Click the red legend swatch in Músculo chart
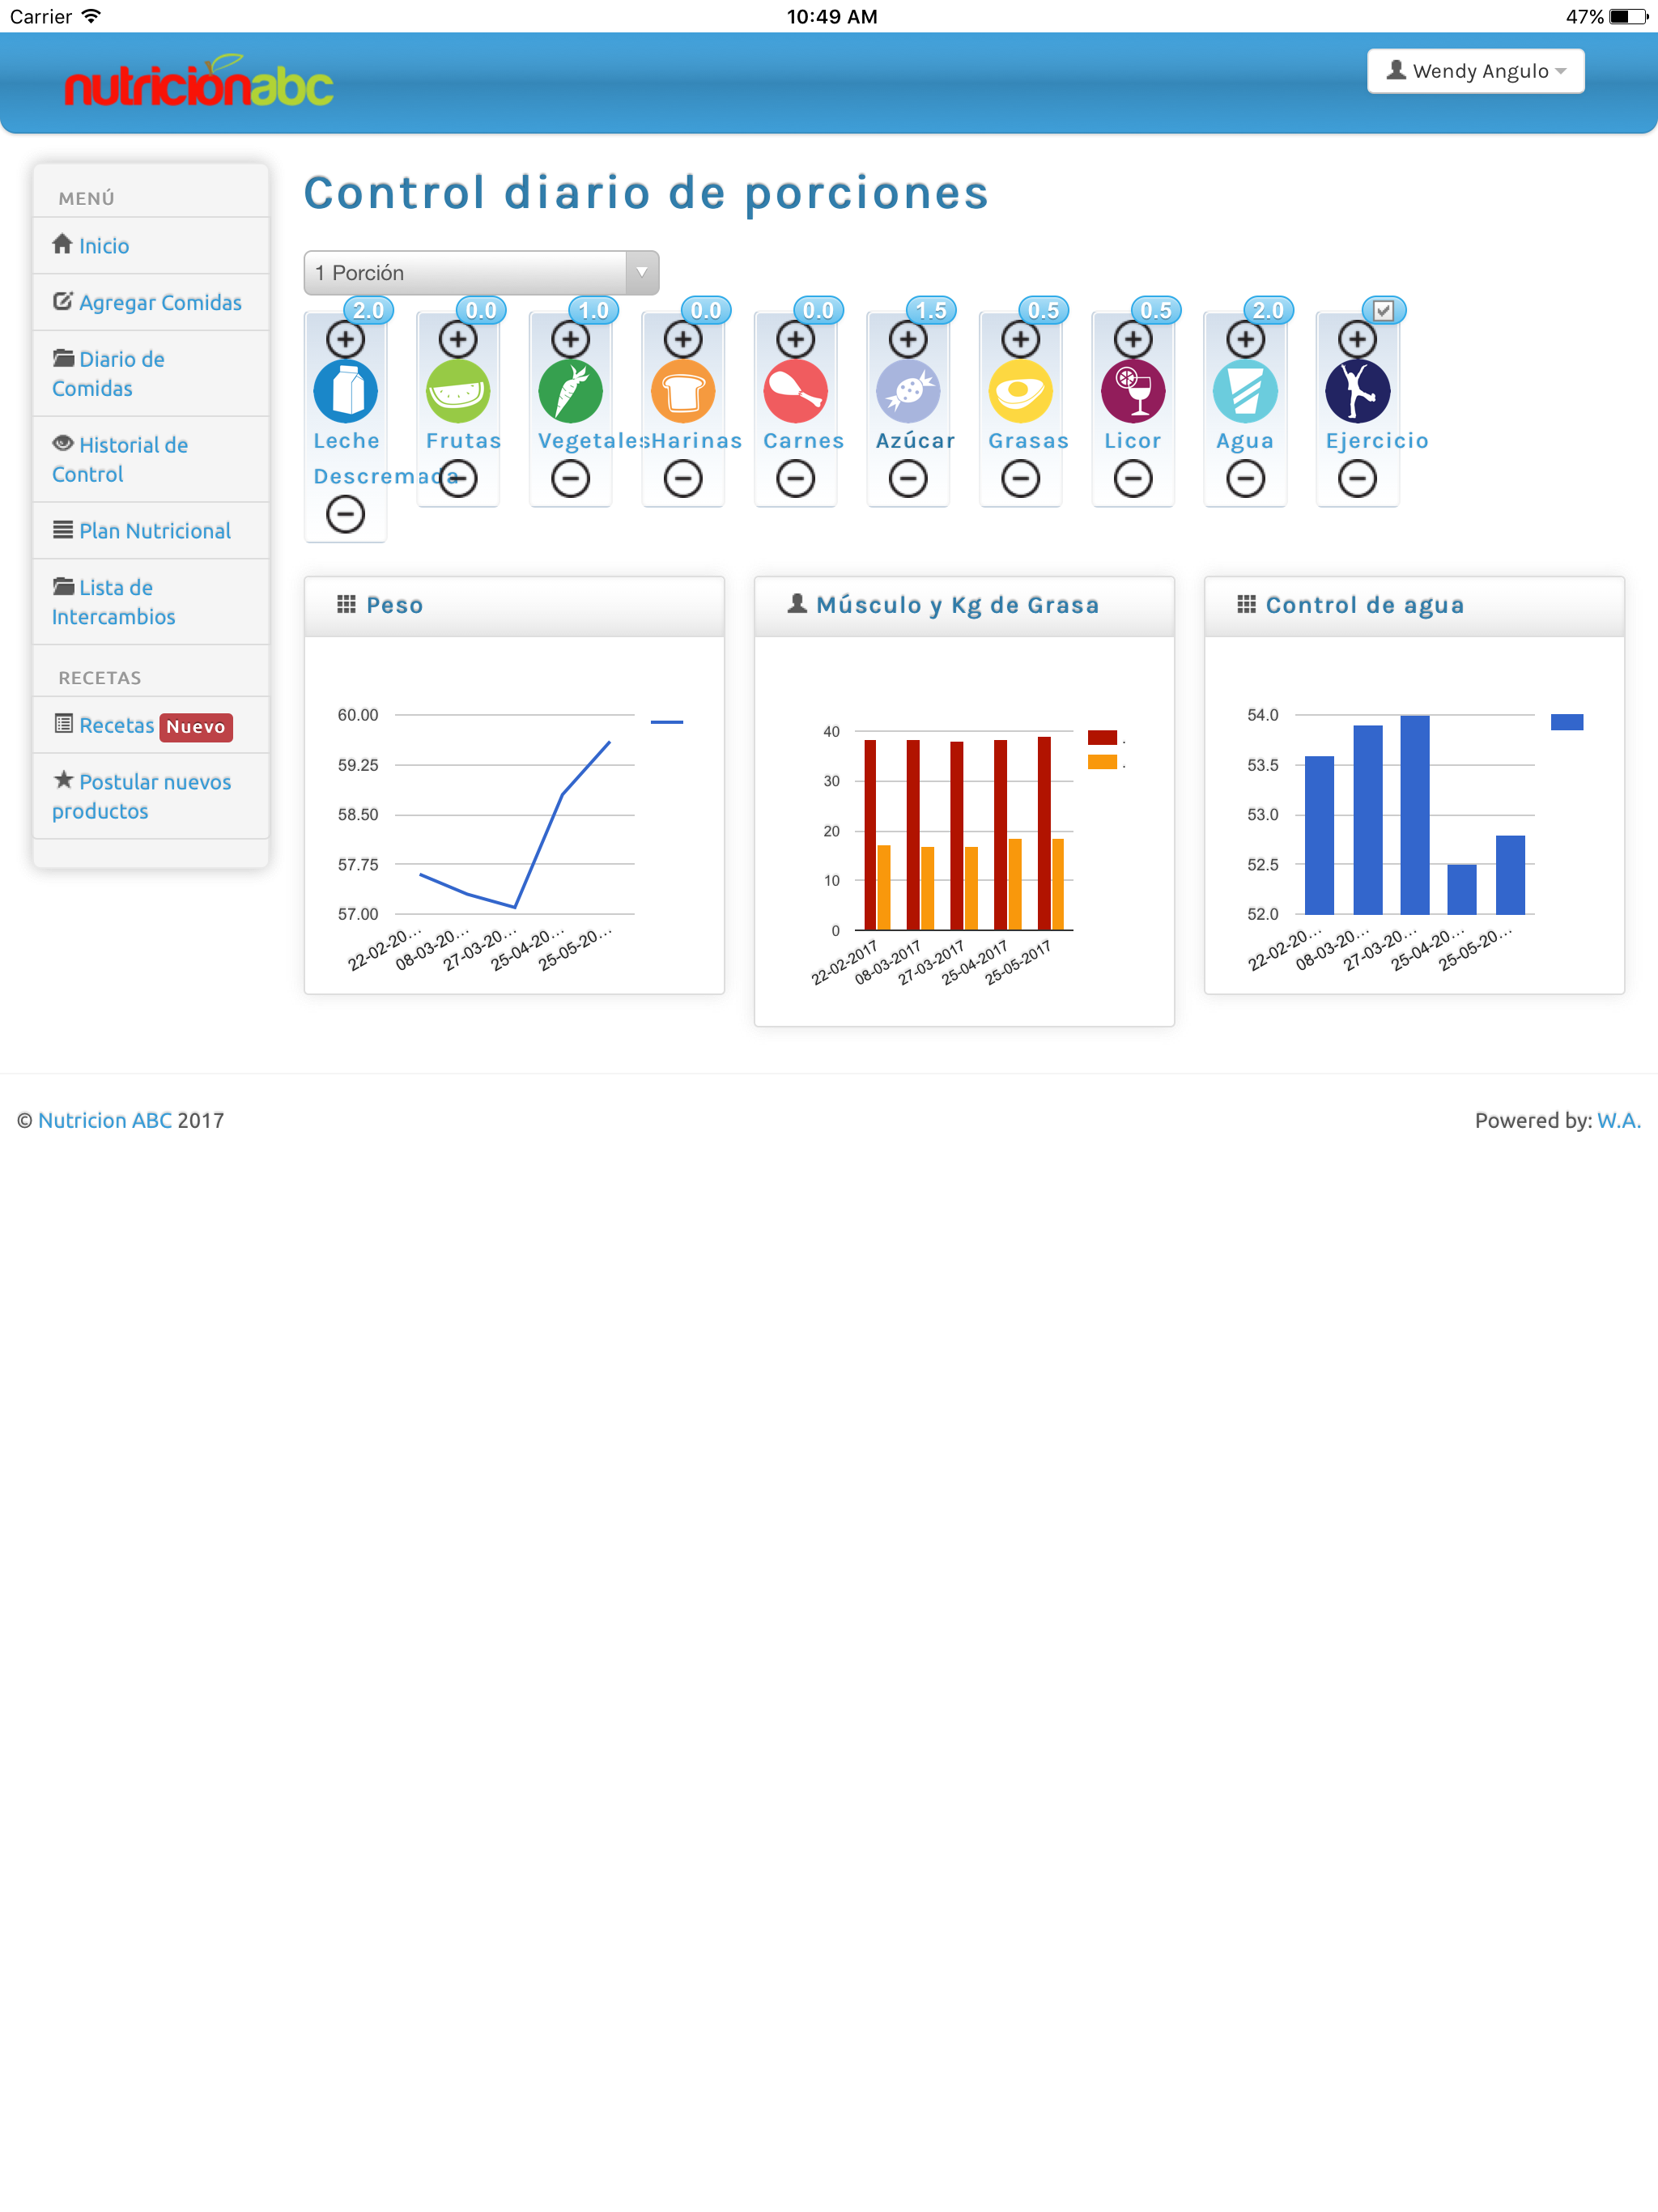Image resolution: width=1658 pixels, height=2212 pixels. pos(1102,738)
